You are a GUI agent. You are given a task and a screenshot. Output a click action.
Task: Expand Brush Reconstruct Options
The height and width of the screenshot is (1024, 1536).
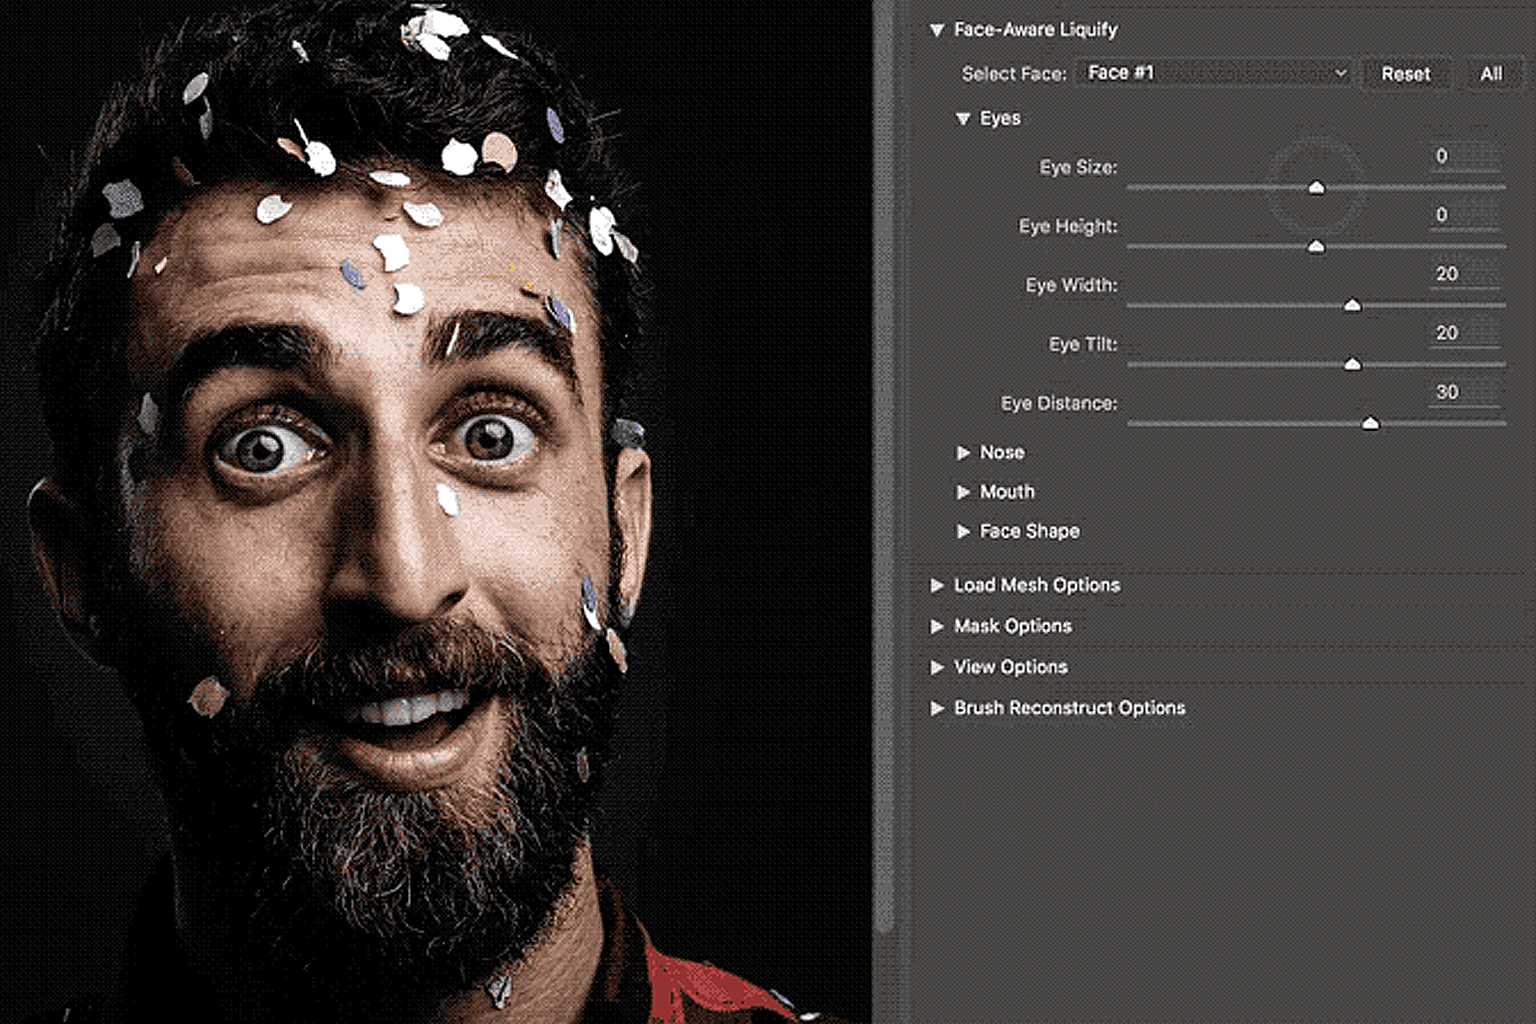937,708
